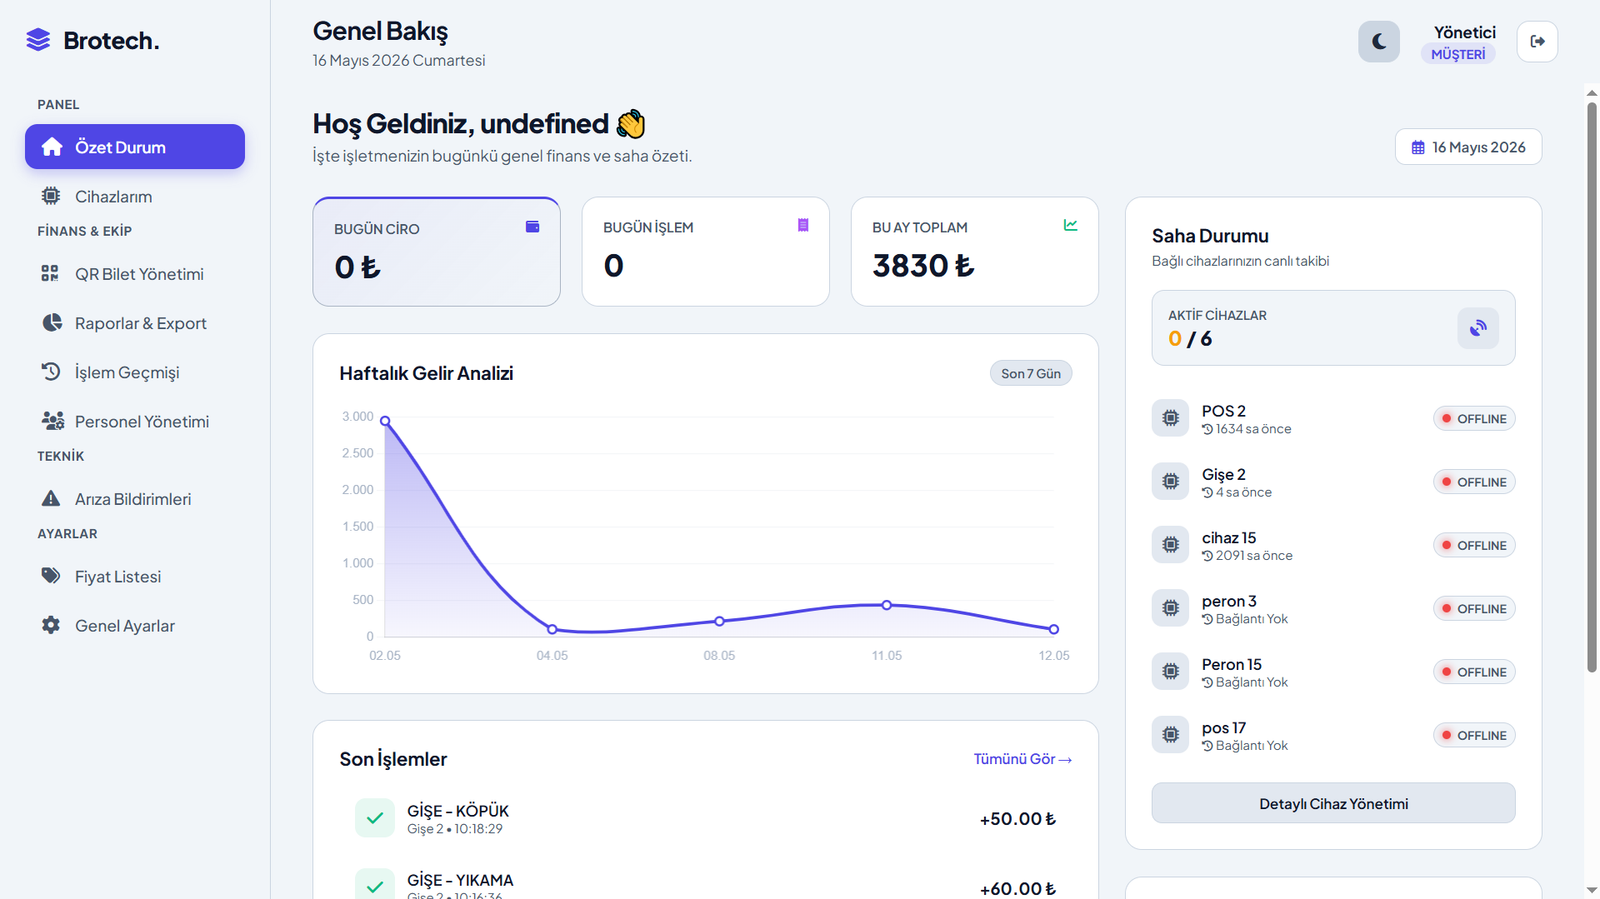Toggle dark mode with the moon icon

(1378, 42)
